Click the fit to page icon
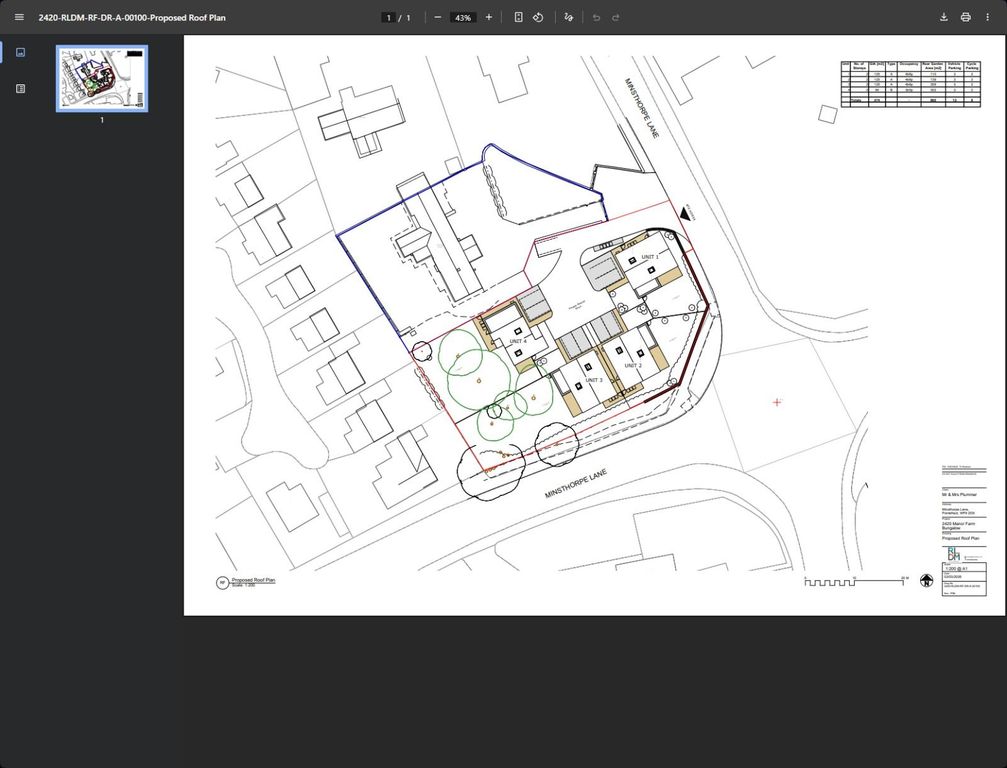Image resolution: width=1007 pixels, height=768 pixels. [x=518, y=17]
